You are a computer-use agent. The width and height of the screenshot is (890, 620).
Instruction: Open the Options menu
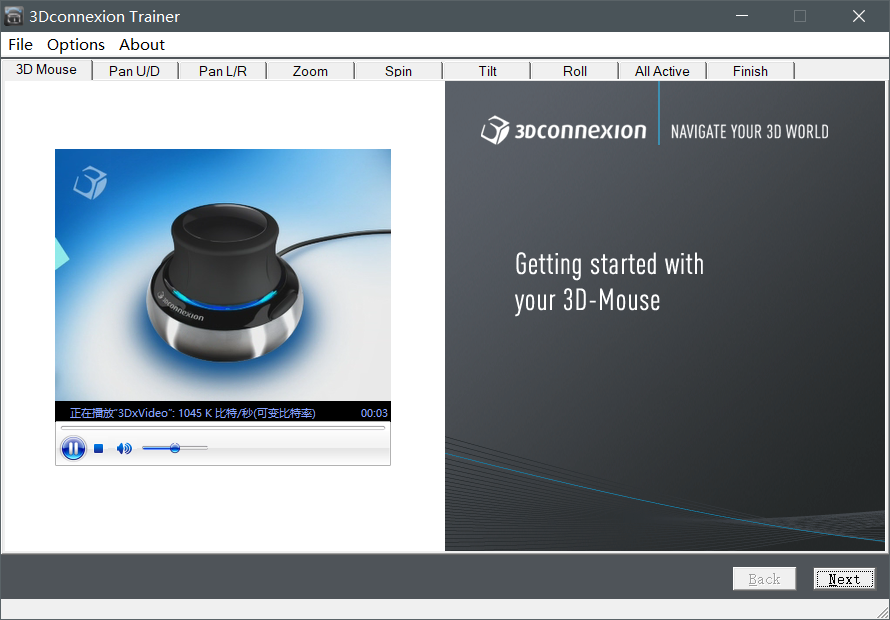pyautogui.click(x=76, y=44)
